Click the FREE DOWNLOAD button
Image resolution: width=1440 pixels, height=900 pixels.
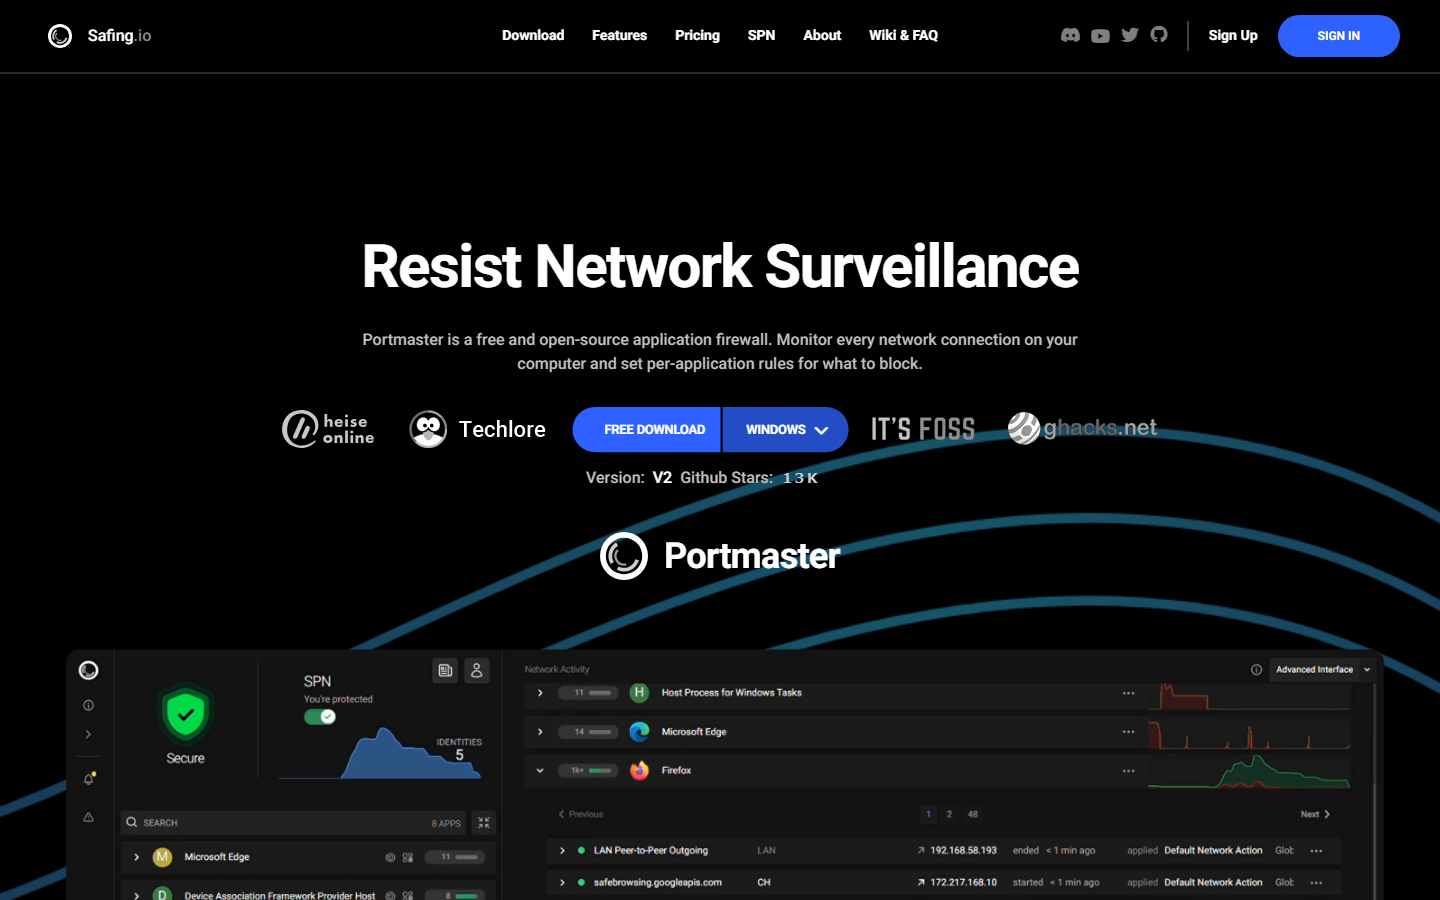(647, 430)
